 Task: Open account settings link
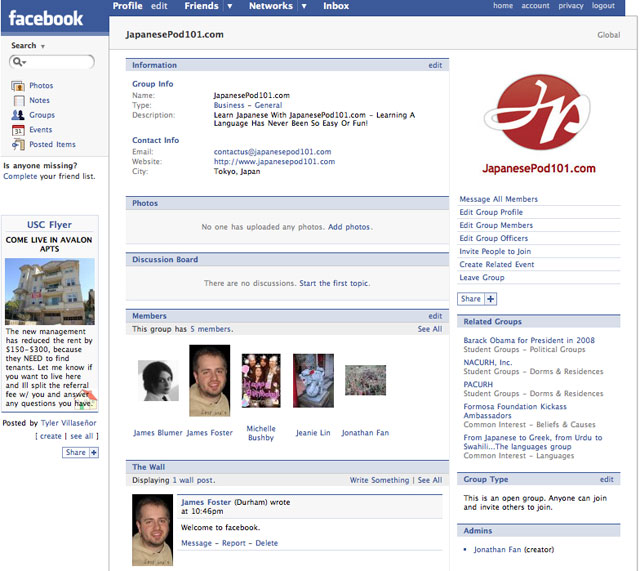[535, 5]
